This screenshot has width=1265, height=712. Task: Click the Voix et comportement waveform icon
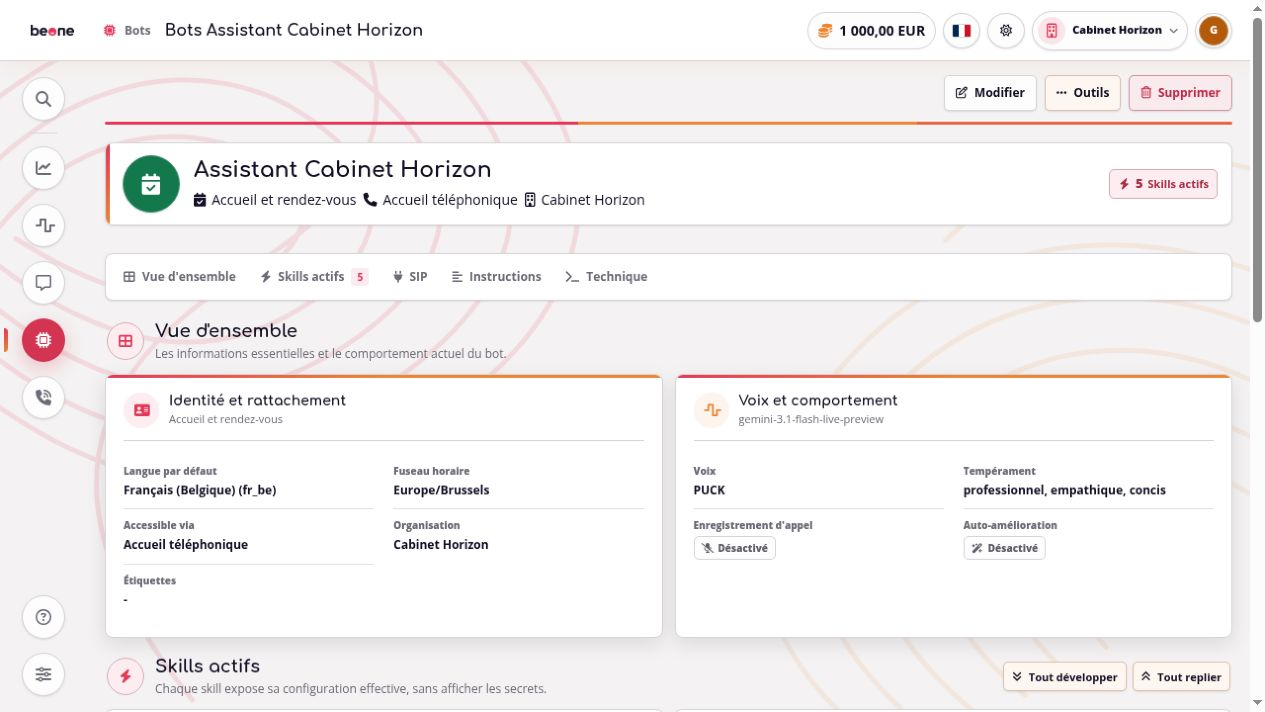pyautogui.click(x=711, y=410)
